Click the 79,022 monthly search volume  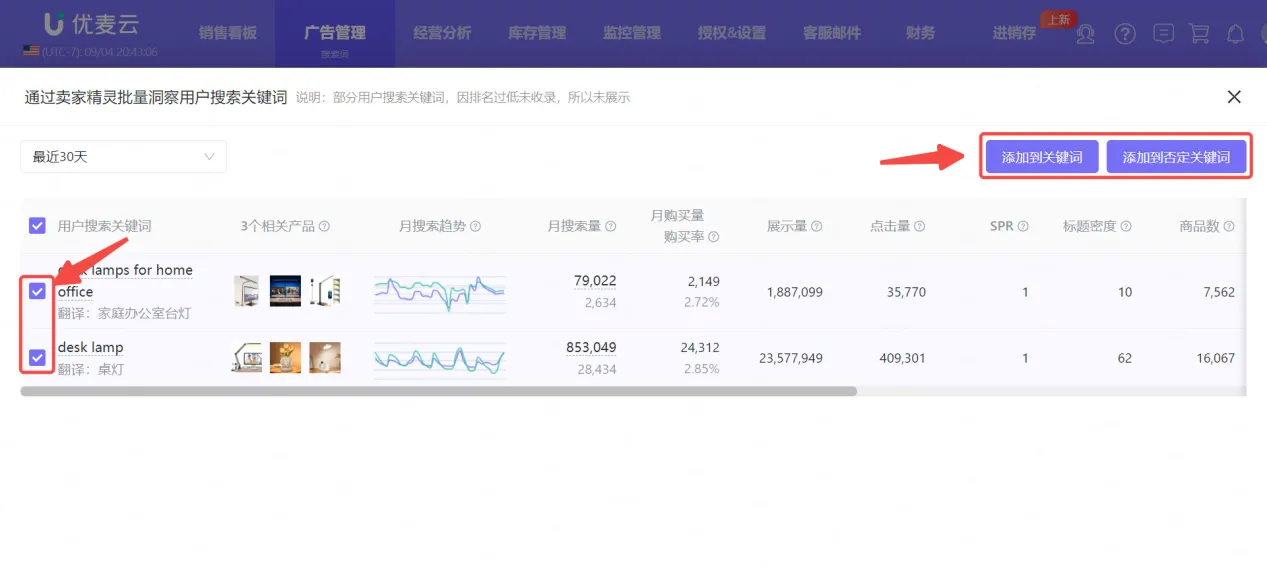595,281
